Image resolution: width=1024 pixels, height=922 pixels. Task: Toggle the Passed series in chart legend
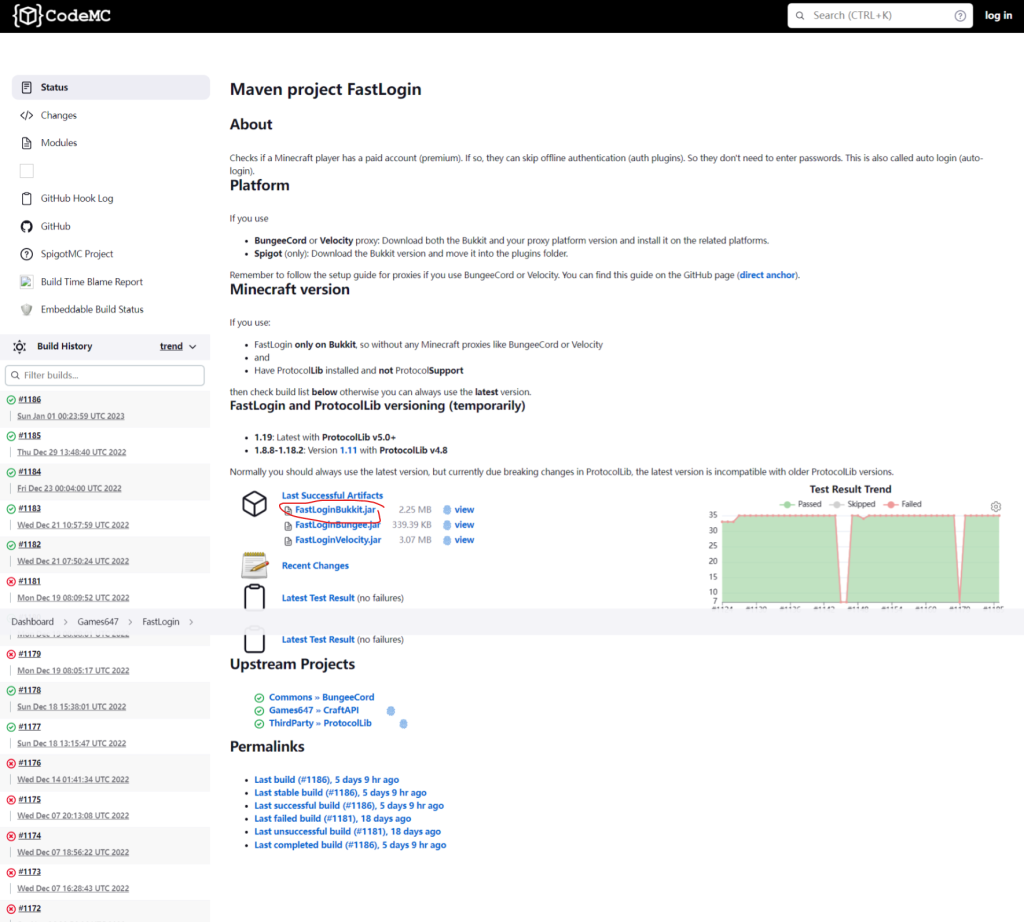click(x=802, y=504)
